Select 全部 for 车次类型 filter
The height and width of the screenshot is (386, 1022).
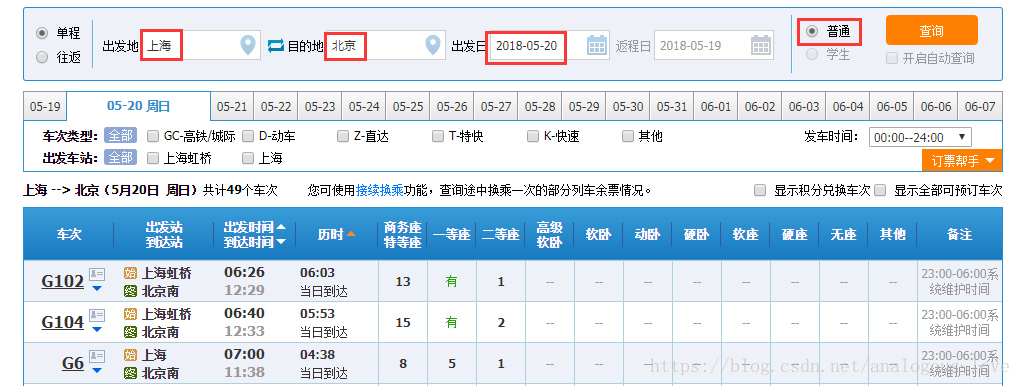pos(121,136)
